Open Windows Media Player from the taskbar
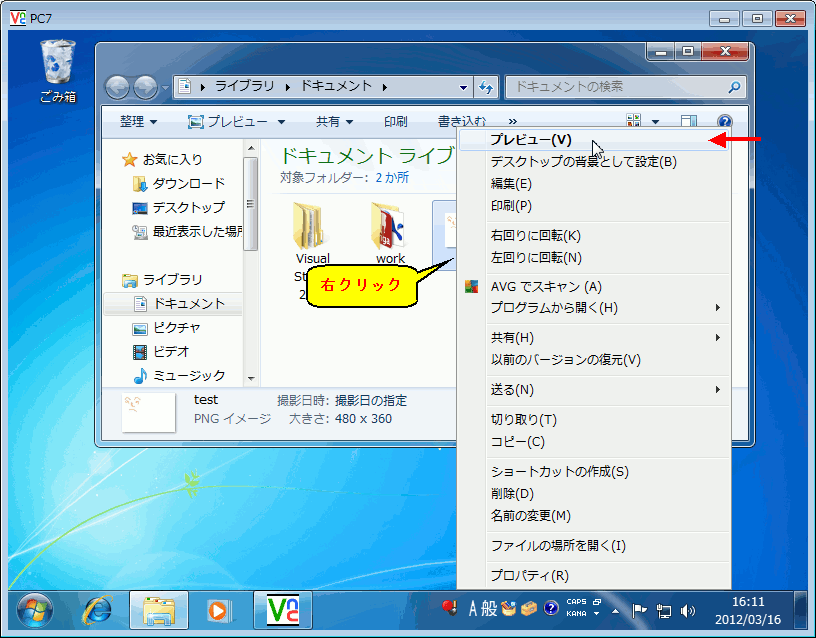 pyautogui.click(x=220, y=610)
